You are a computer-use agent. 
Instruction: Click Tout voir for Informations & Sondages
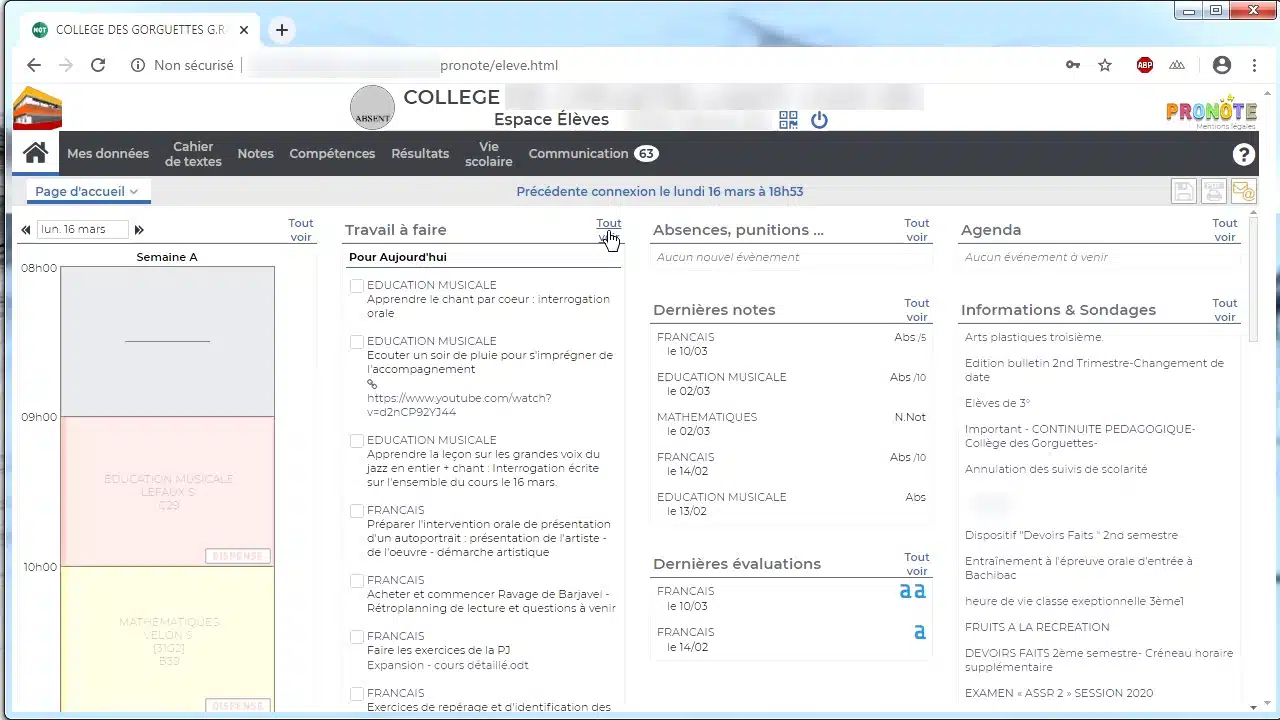tap(1225, 310)
